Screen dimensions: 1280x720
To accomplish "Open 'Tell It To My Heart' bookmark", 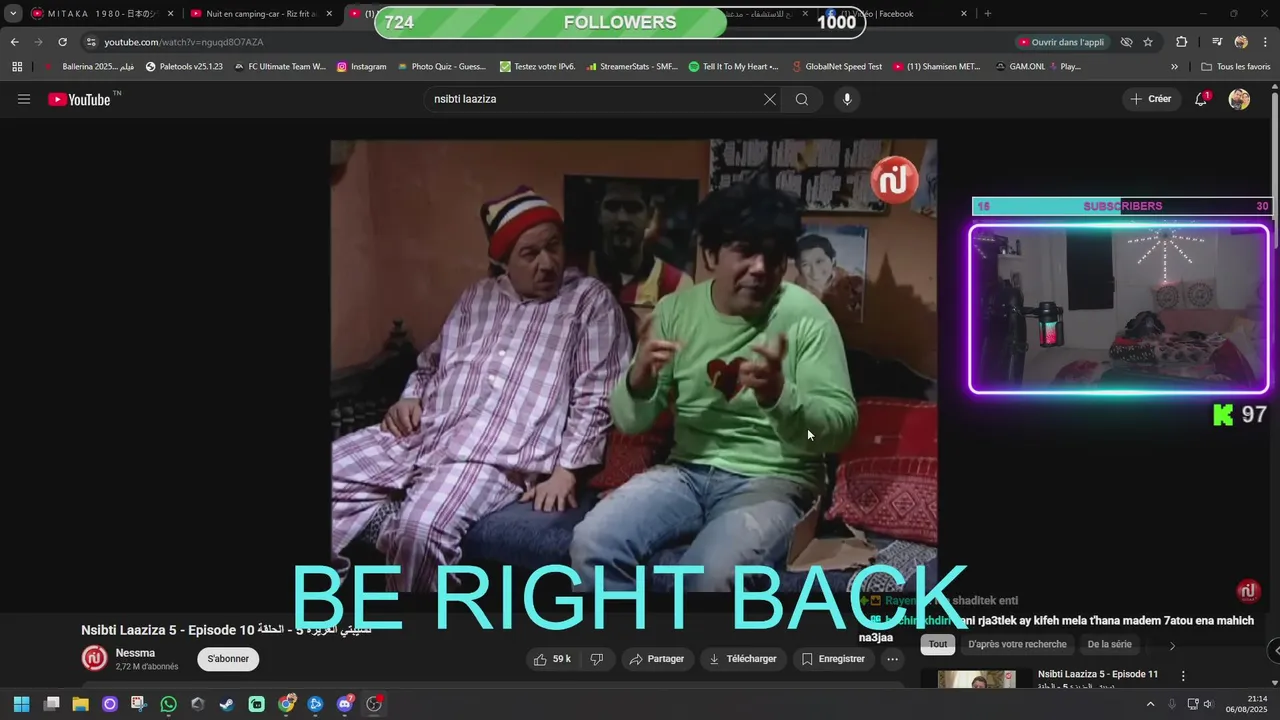I will coord(734,67).
